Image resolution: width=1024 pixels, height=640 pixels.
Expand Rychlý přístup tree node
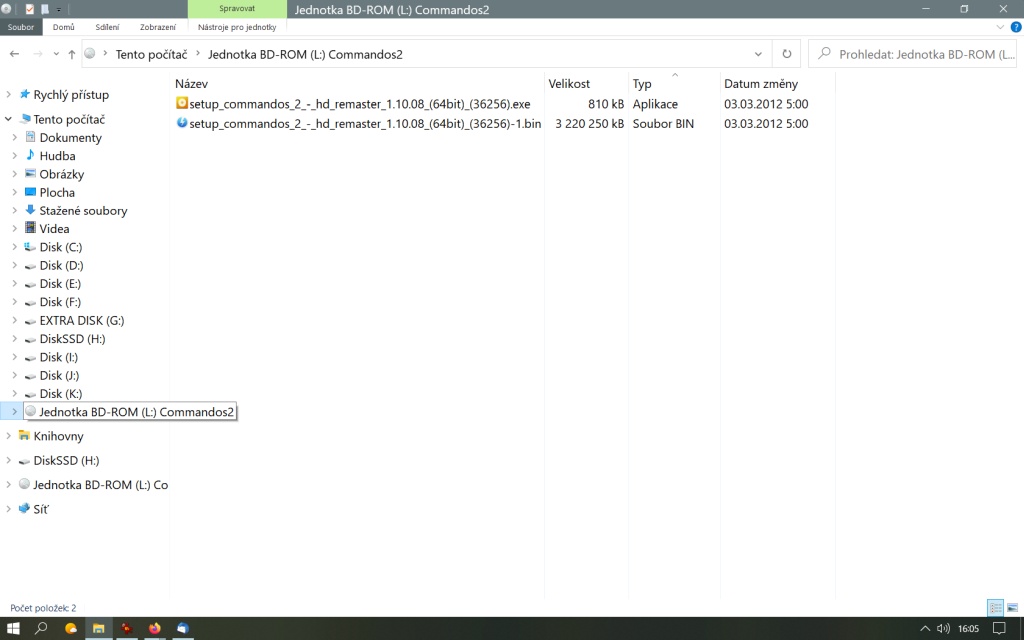[x=8, y=95]
